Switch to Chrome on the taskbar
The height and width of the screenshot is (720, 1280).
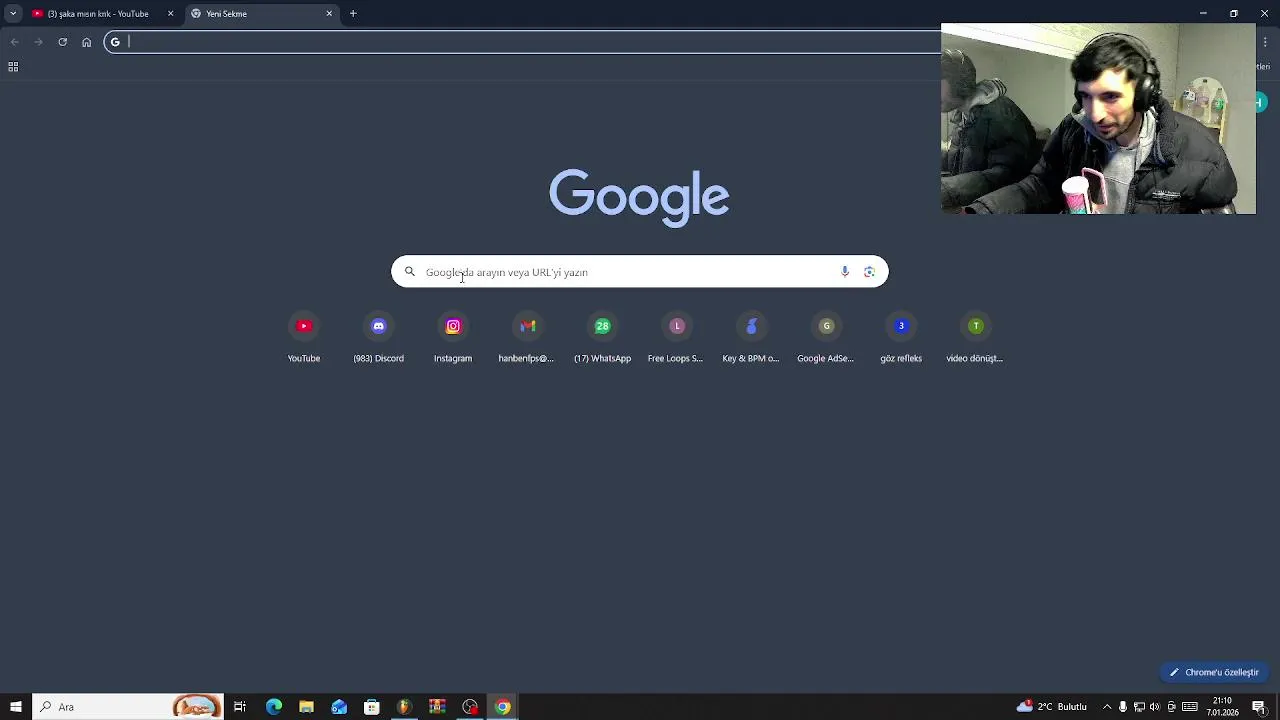(x=503, y=707)
